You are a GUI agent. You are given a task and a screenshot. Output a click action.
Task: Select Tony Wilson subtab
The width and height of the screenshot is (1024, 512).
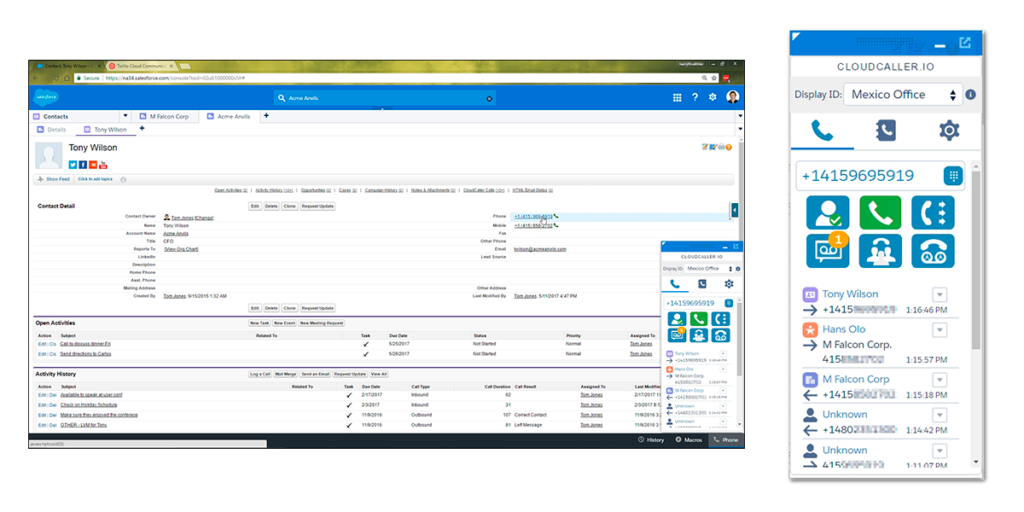coord(105,129)
